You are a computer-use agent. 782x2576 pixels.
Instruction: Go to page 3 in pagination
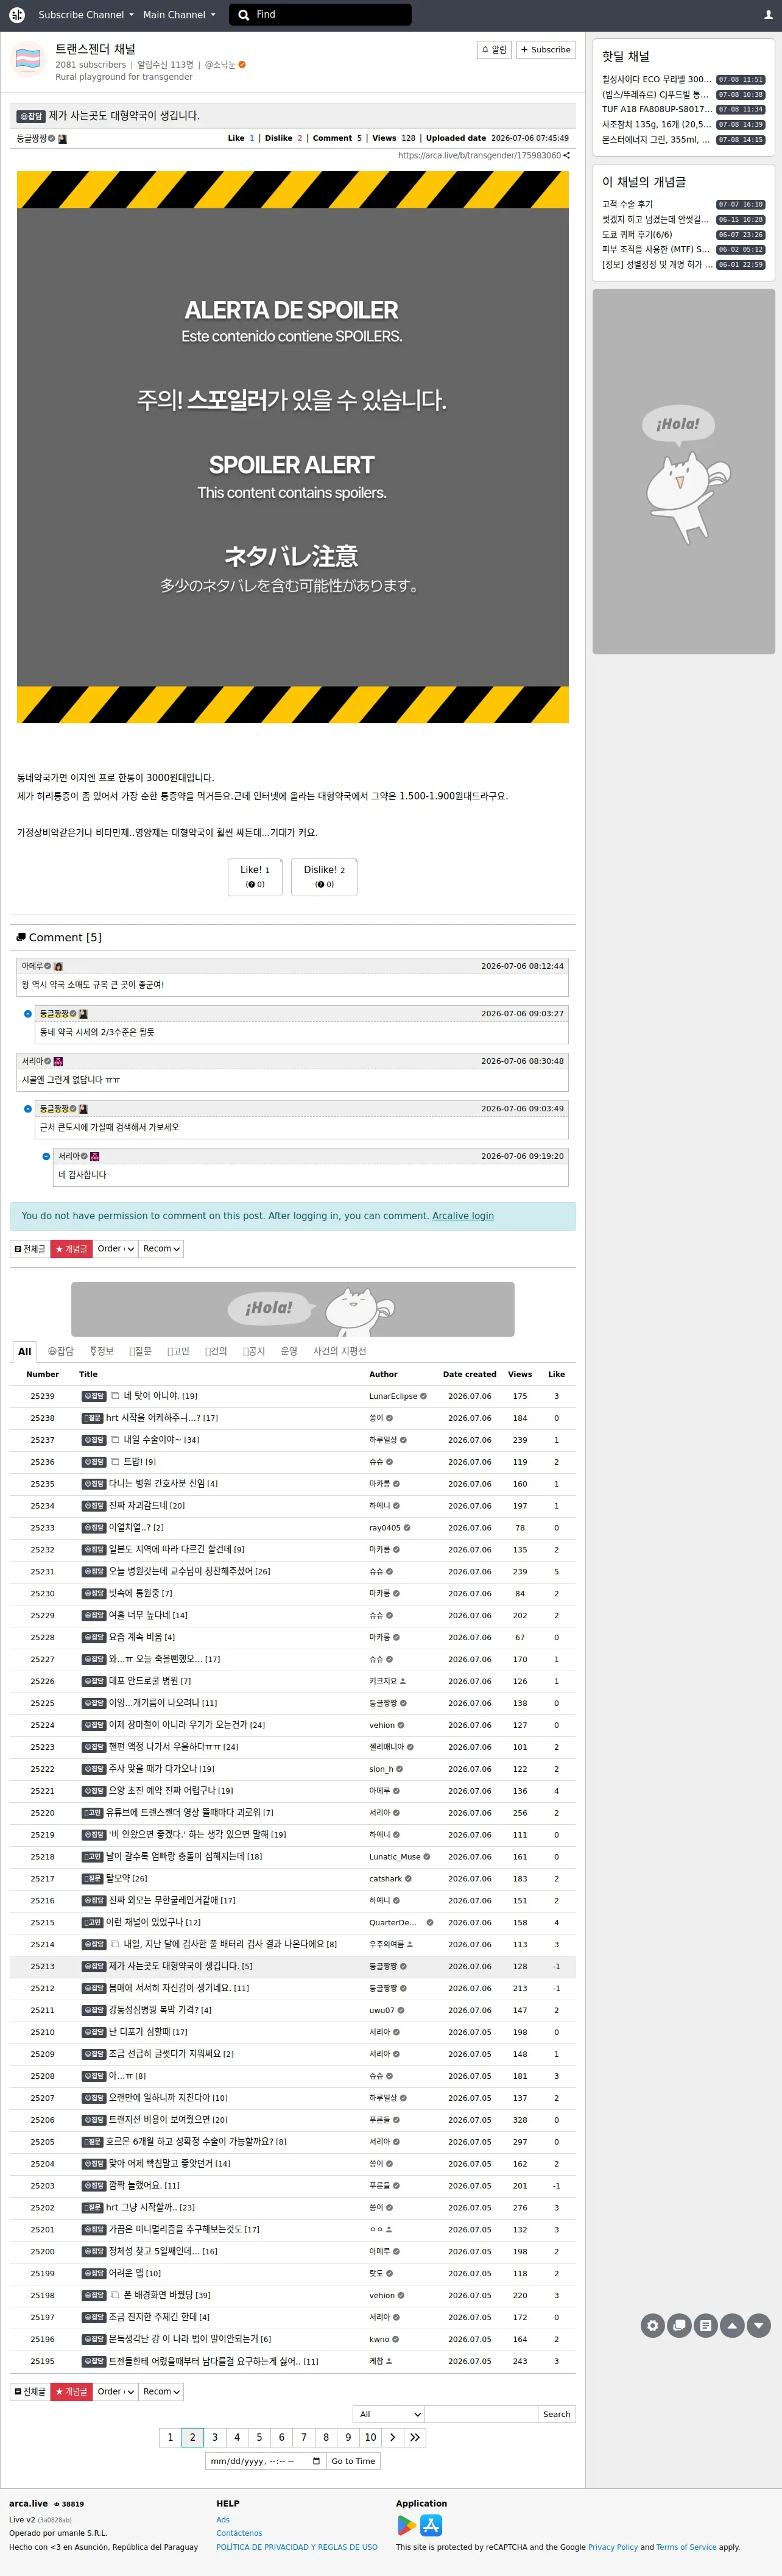click(x=215, y=2437)
